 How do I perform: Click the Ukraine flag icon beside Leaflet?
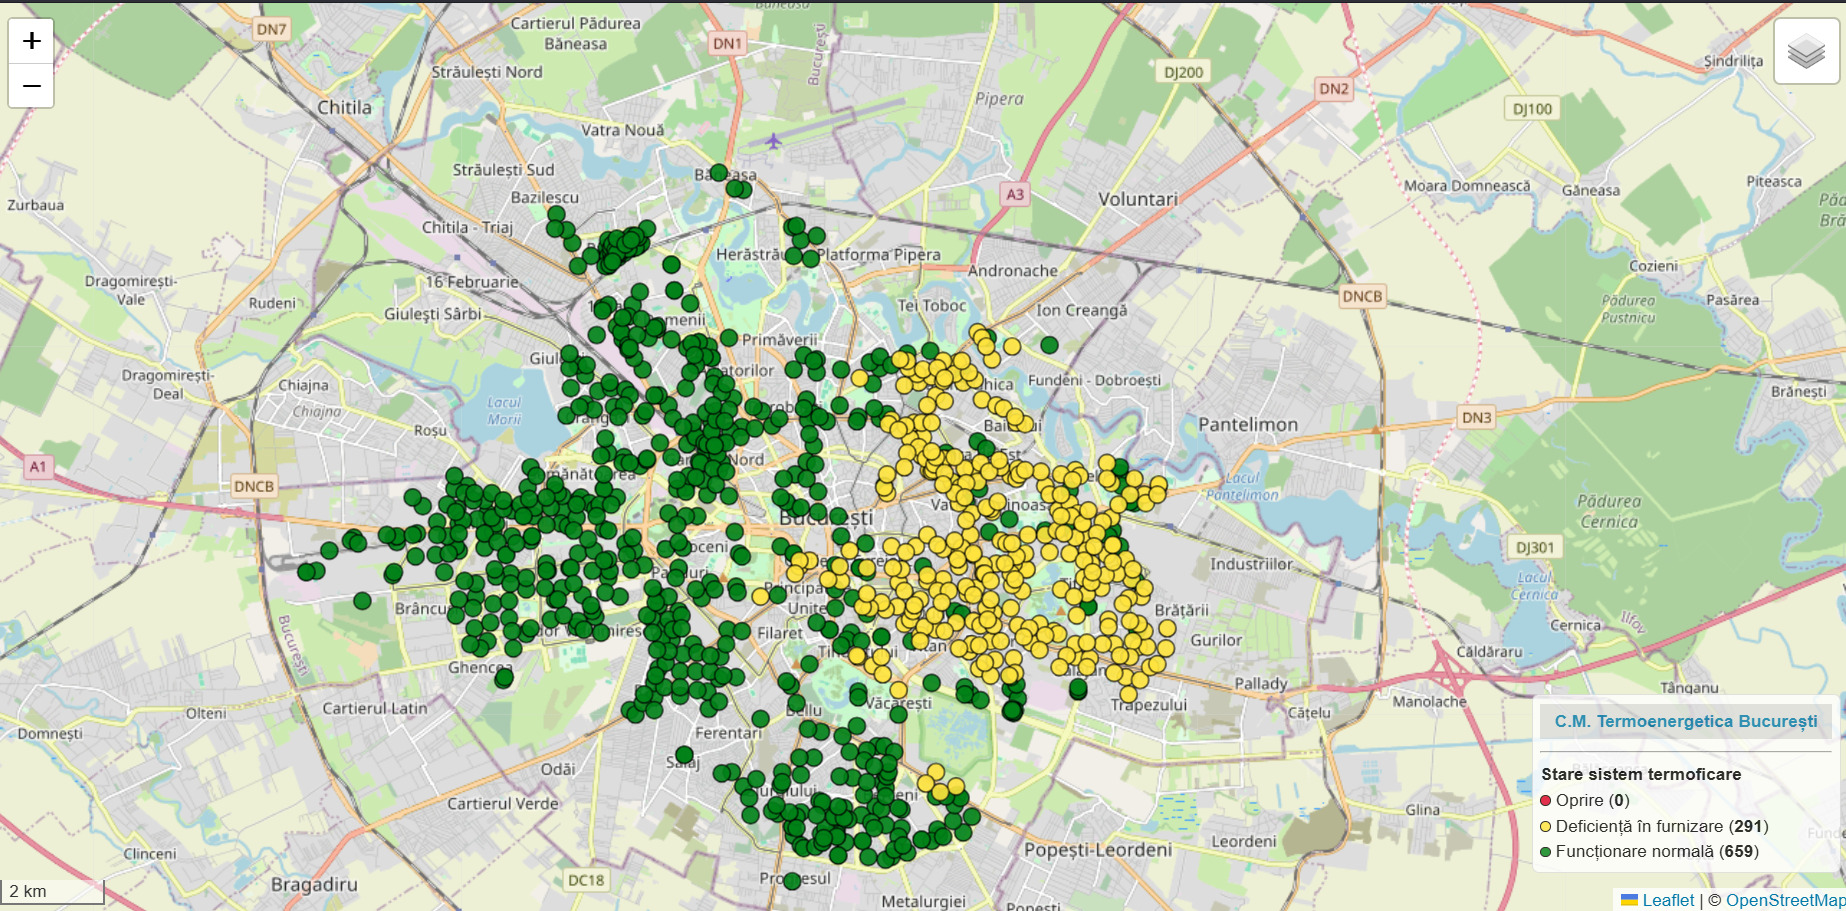[x=1629, y=900]
